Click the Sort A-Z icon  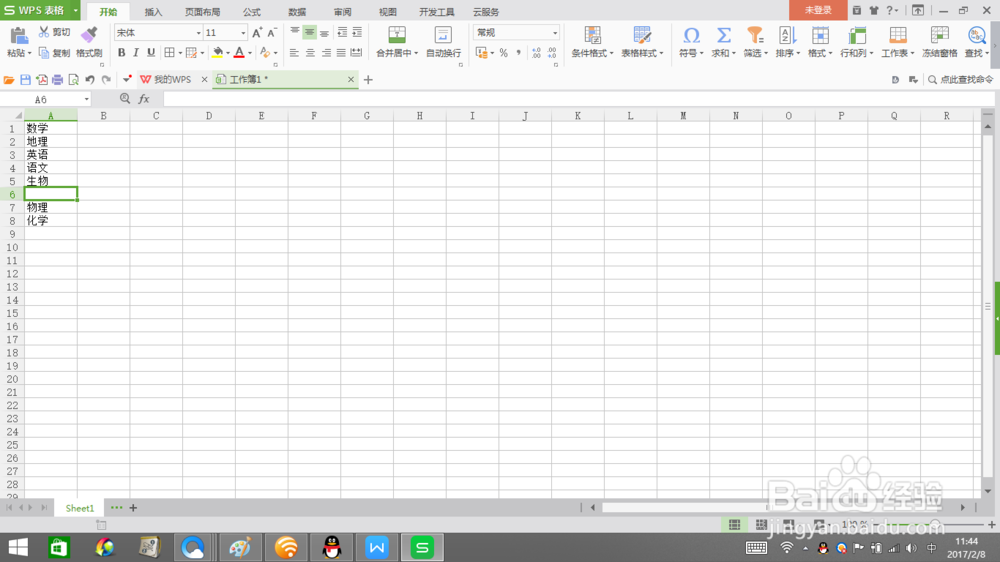[x=788, y=35]
